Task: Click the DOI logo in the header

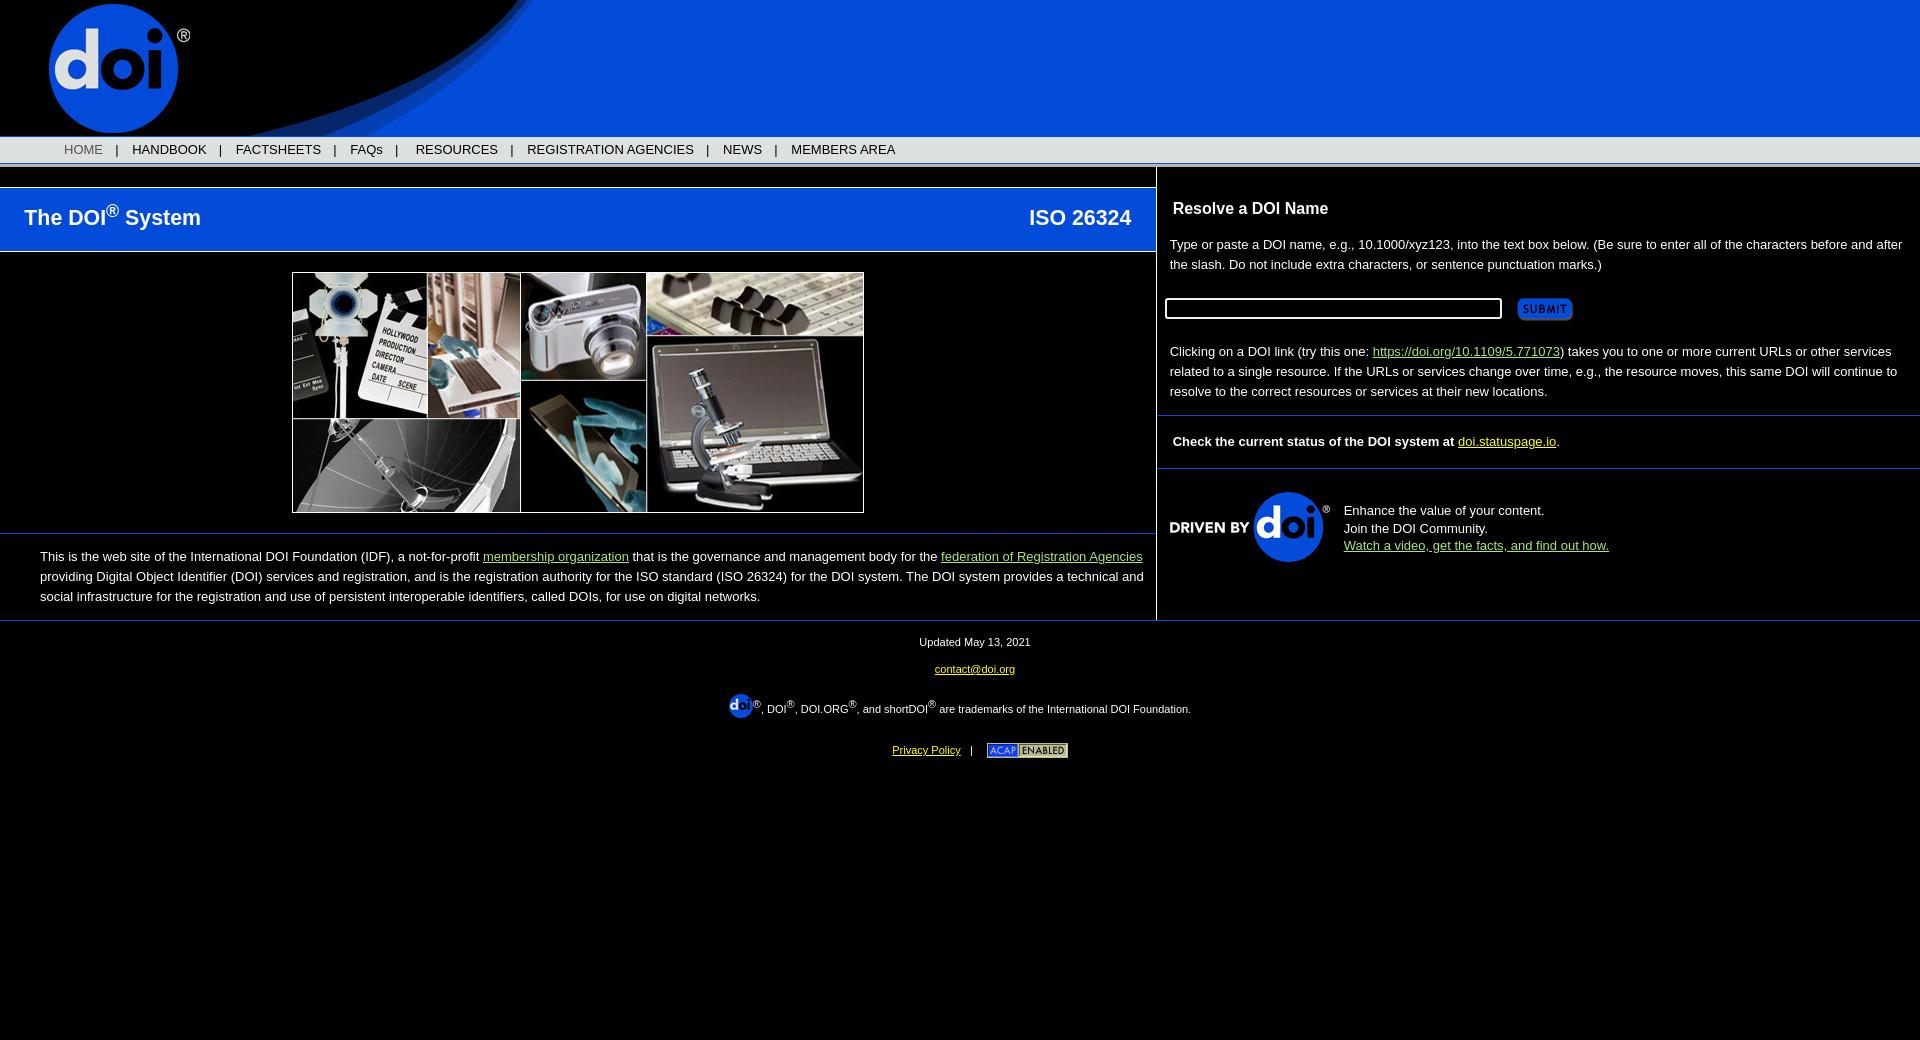Action: [x=118, y=68]
